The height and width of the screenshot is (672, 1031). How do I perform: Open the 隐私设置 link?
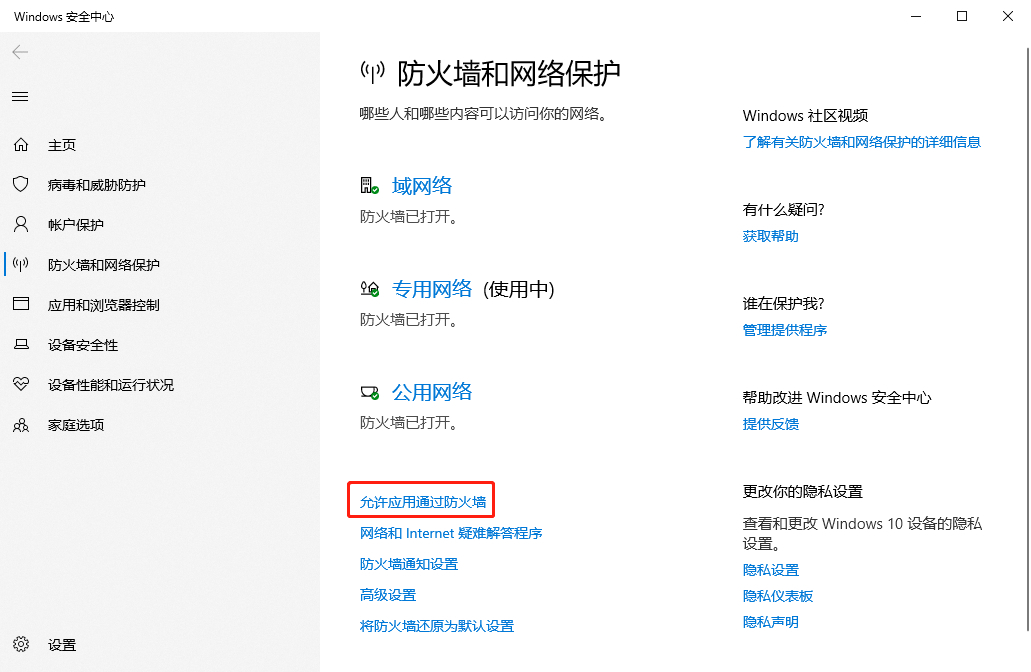(x=771, y=570)
